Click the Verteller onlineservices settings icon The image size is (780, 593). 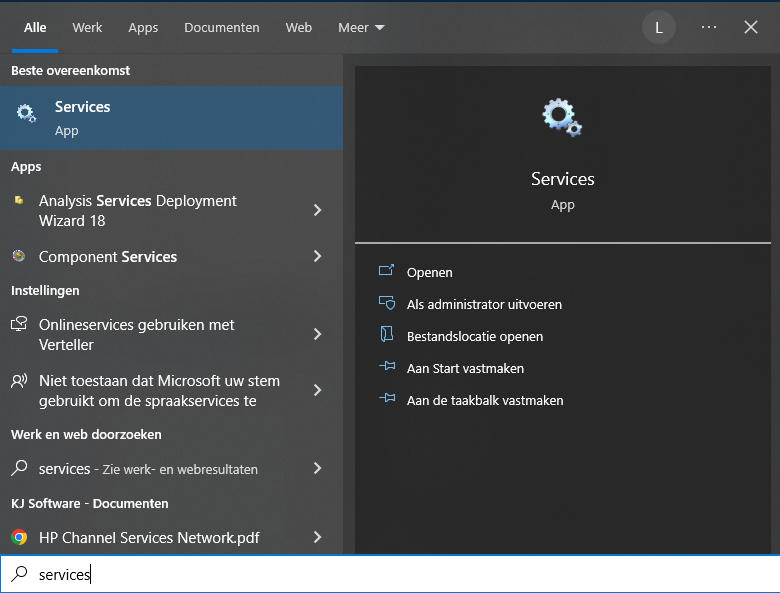tap(18, 325)
